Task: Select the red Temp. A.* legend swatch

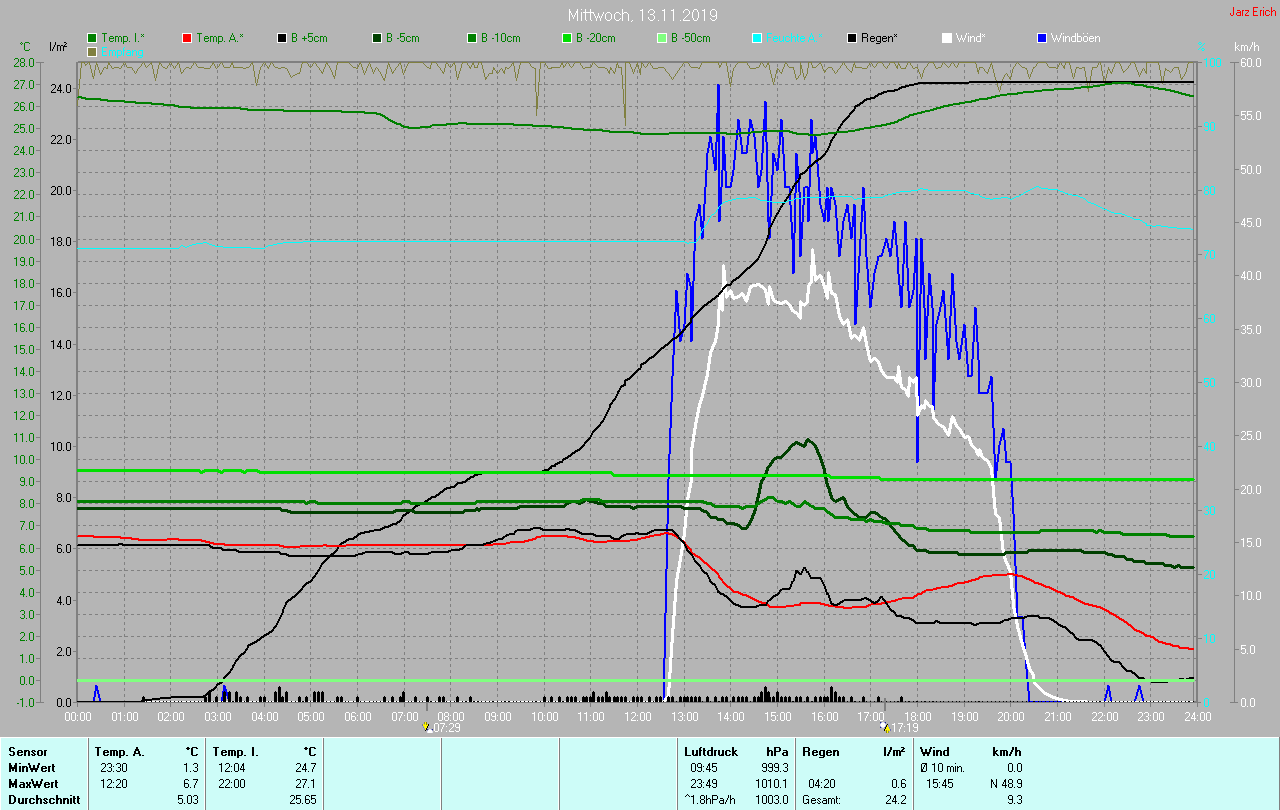Action: coord(187,38)
